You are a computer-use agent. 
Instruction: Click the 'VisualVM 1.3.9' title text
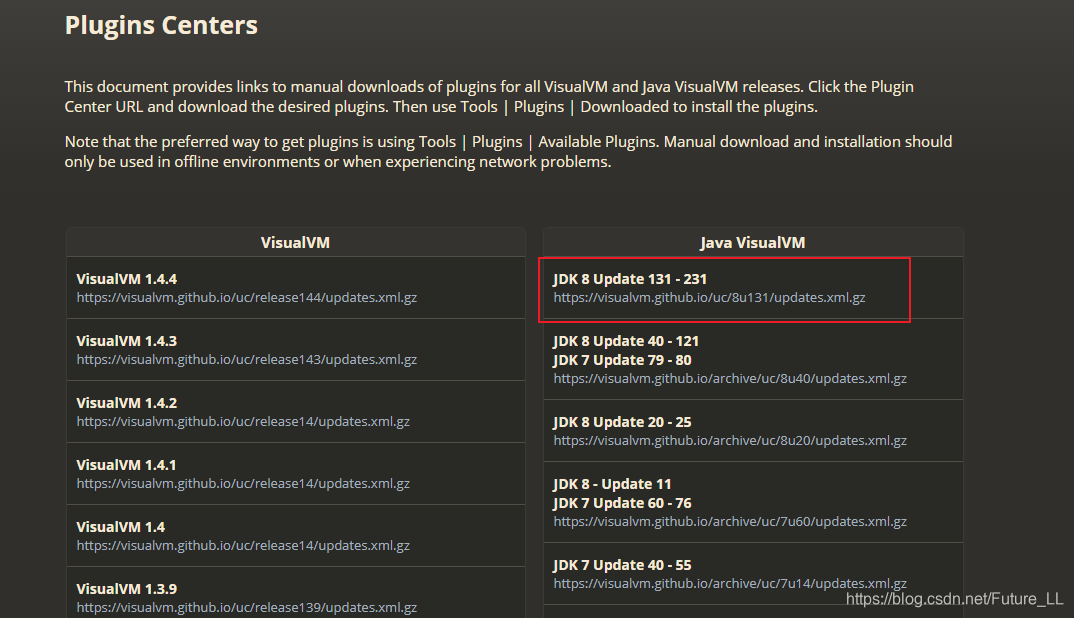click(127, 589)
